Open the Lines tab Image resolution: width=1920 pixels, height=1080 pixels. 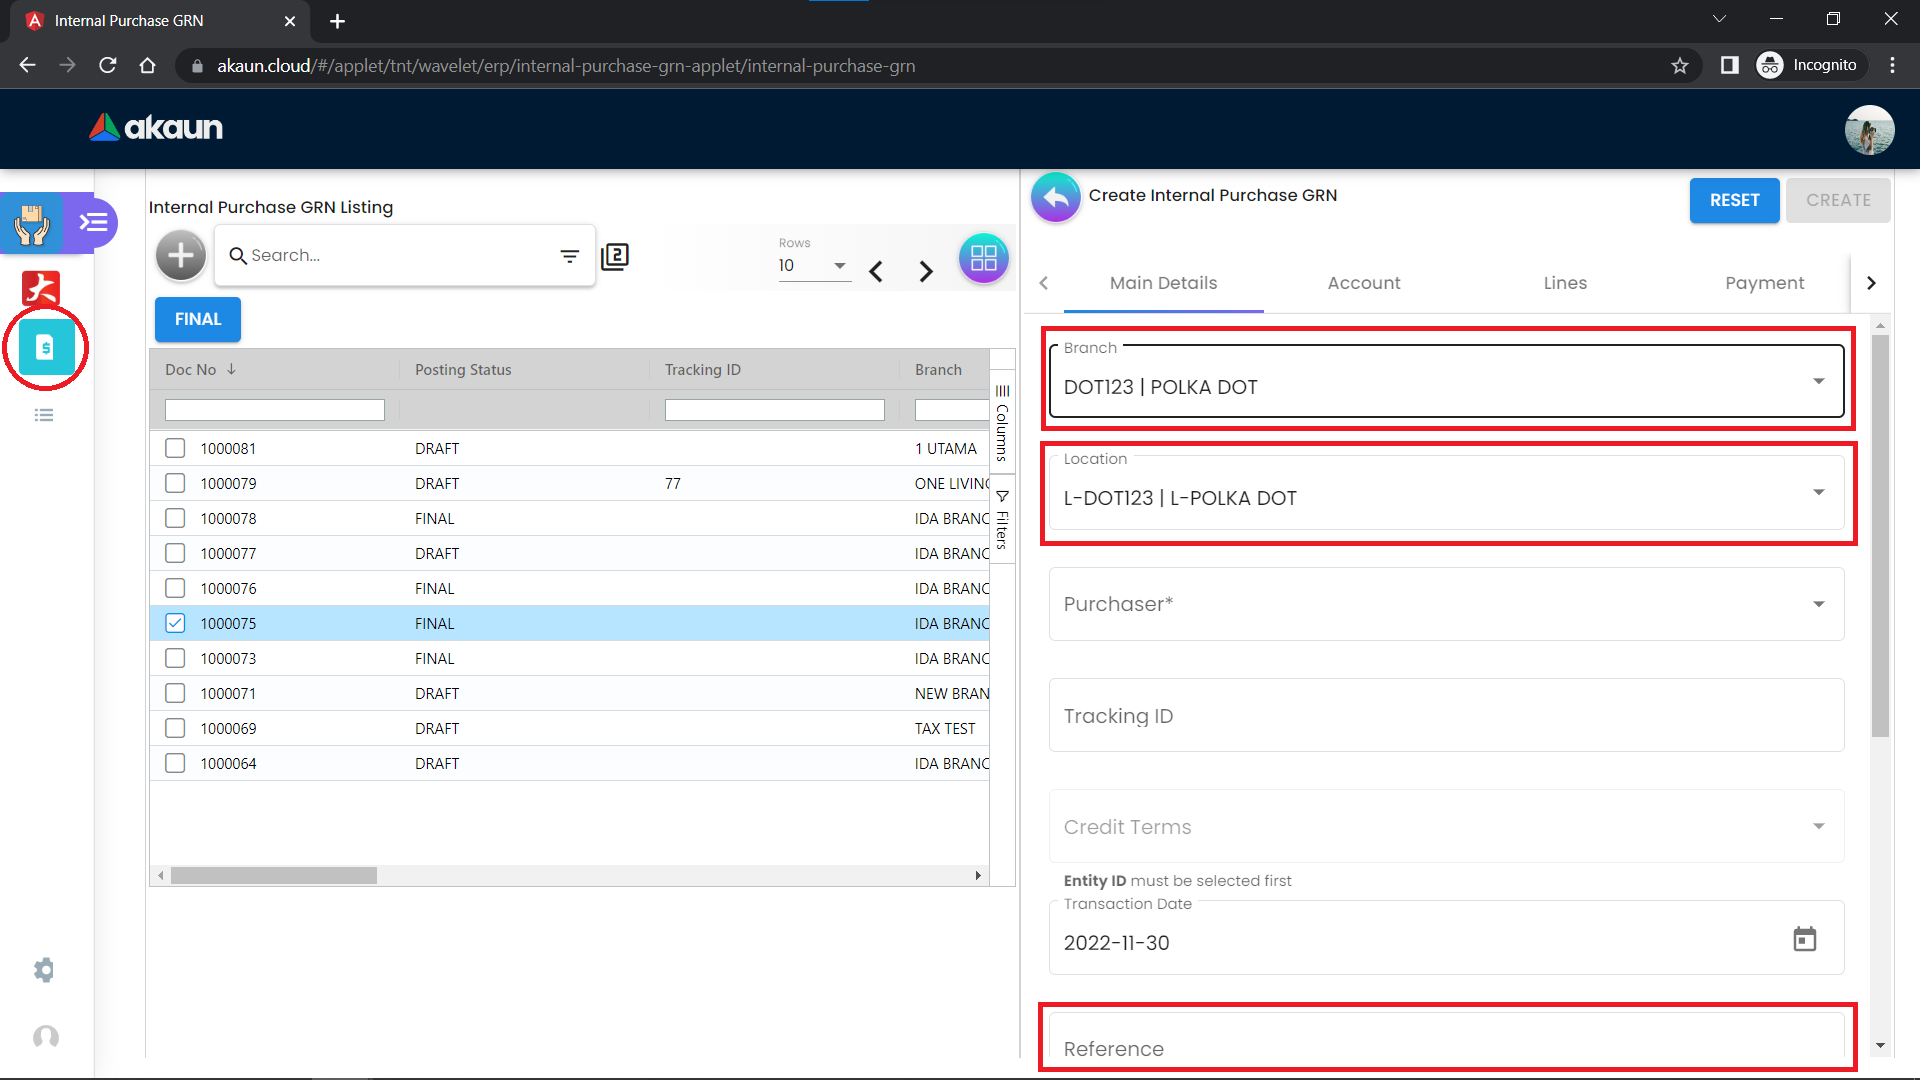1564,283
